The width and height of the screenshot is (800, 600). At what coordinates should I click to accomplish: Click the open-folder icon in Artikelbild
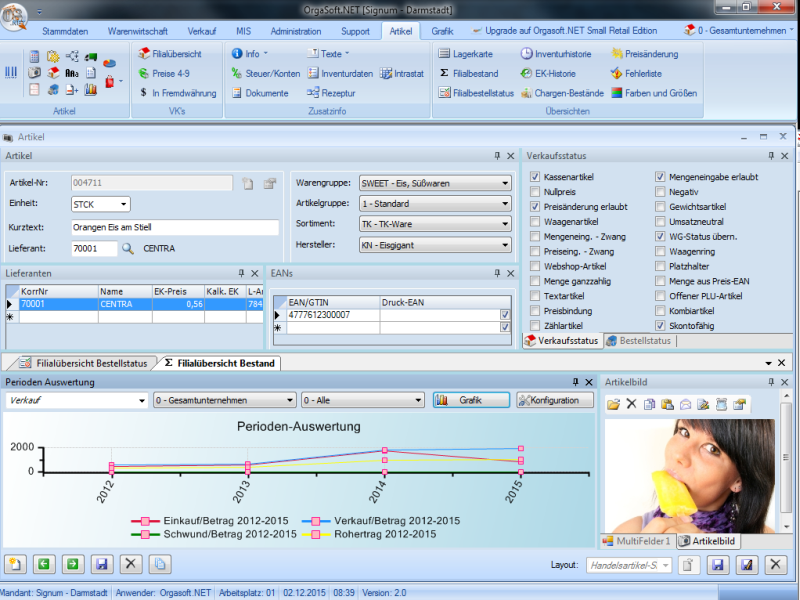tap(613, 404)
